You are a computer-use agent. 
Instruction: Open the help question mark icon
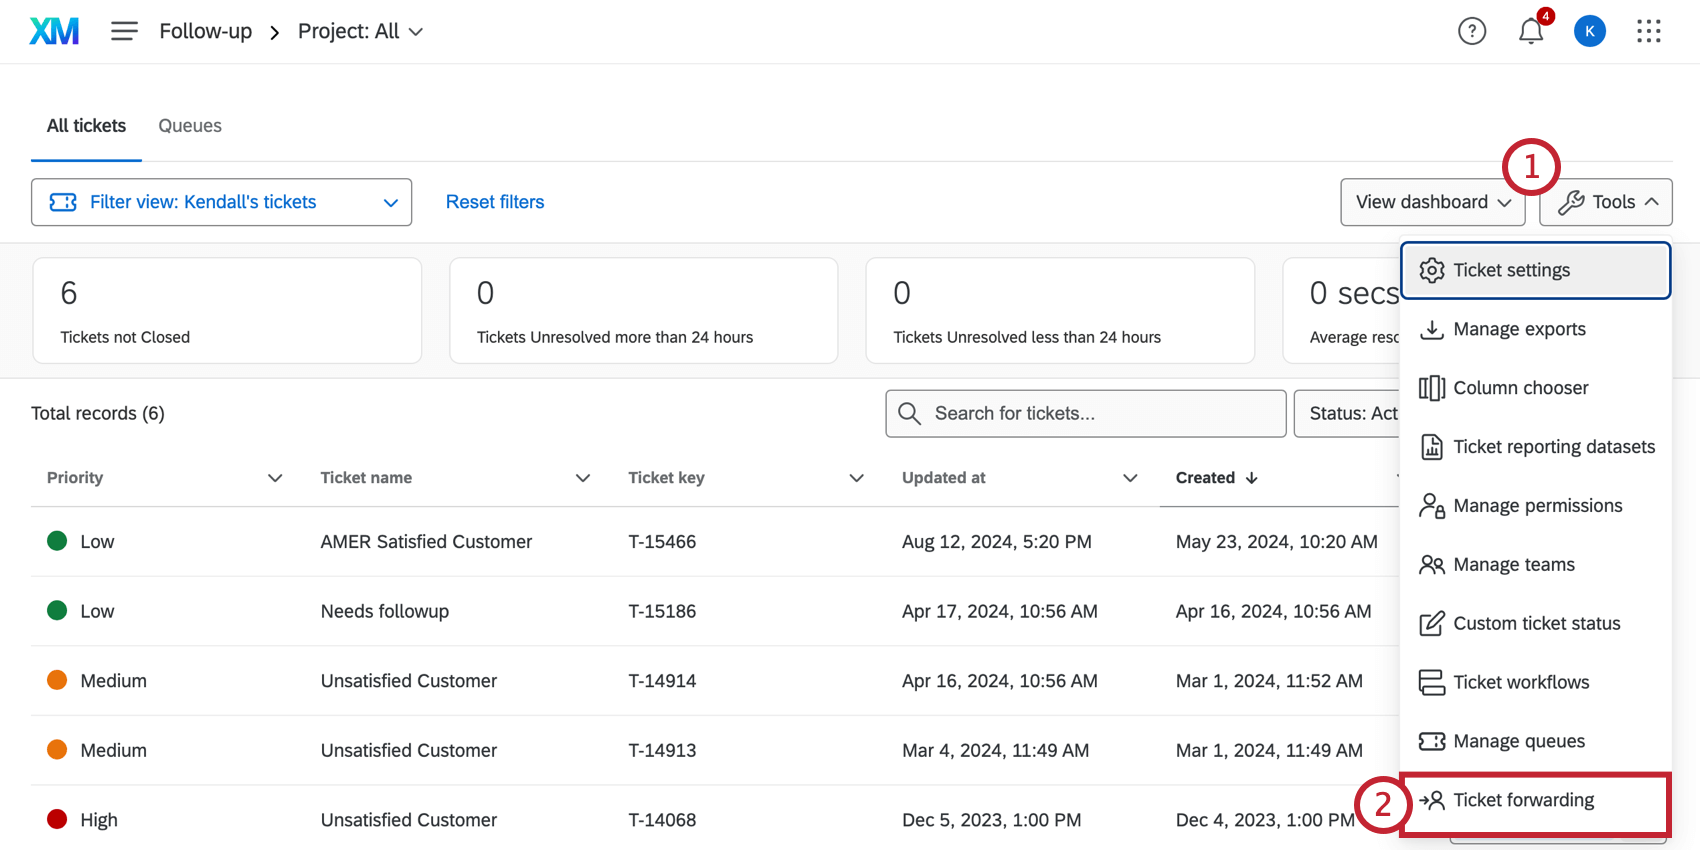1471,32
